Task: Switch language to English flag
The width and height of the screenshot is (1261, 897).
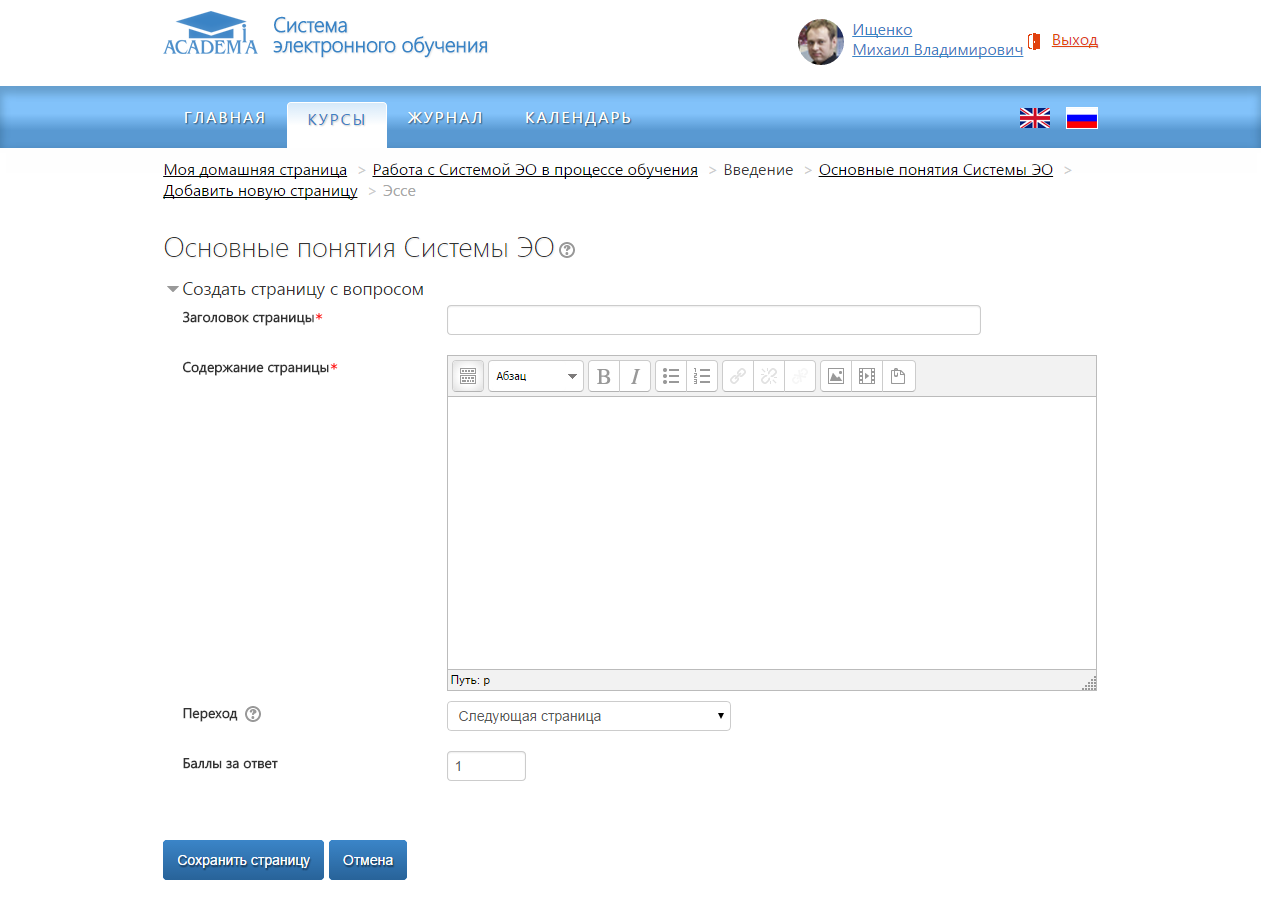Action: [x=1034, y=118]
